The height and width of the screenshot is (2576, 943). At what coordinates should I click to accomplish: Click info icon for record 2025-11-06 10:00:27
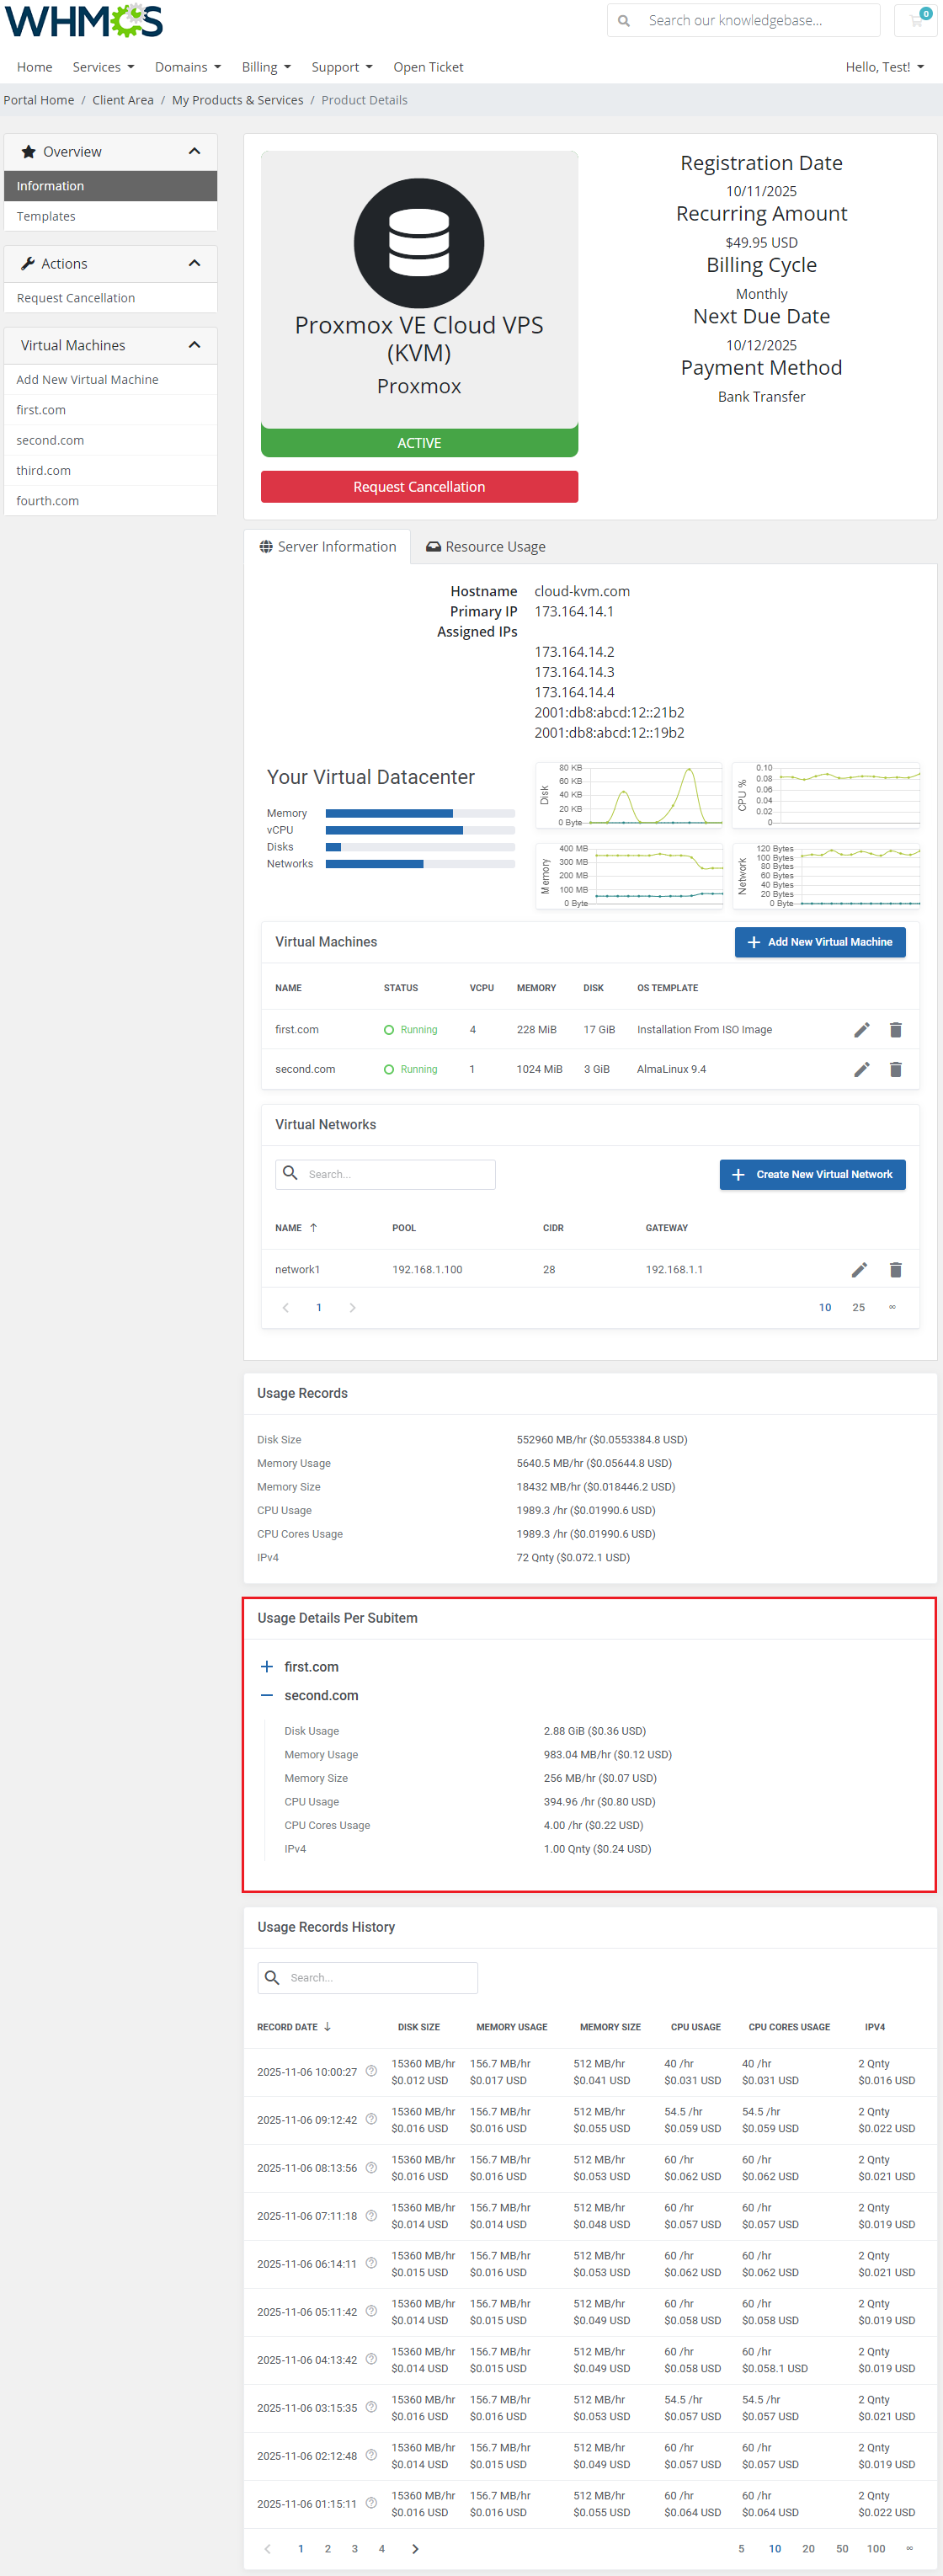click(x=371, y=2071)
